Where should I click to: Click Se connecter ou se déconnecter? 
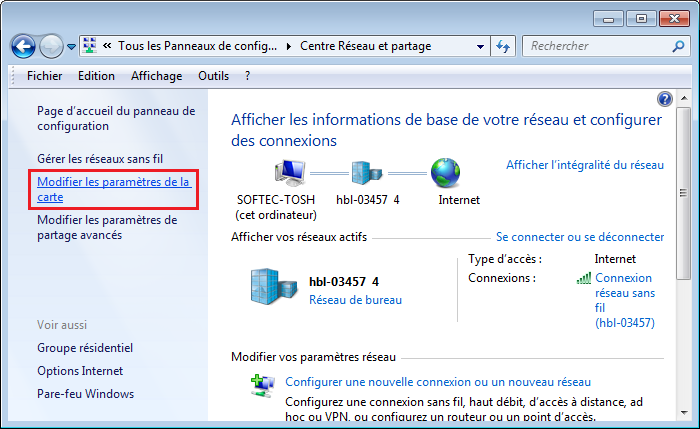tap(580, 237)
